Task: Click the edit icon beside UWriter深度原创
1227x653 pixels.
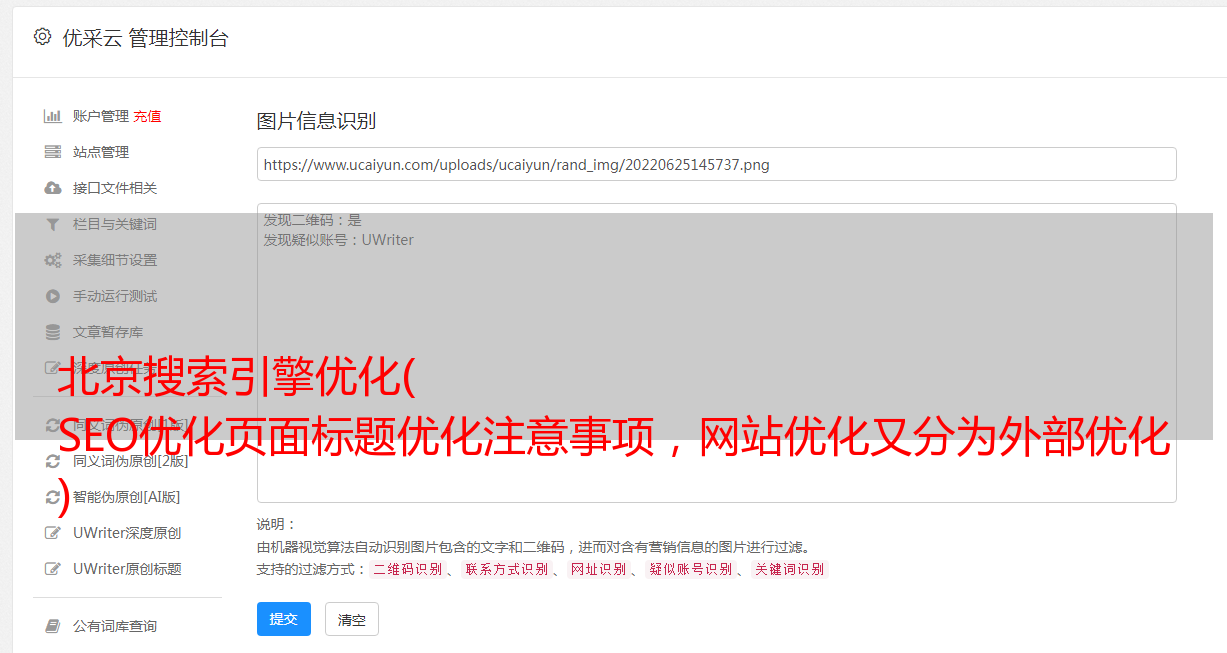Action: pyautogui.click(x=53, y=533)
